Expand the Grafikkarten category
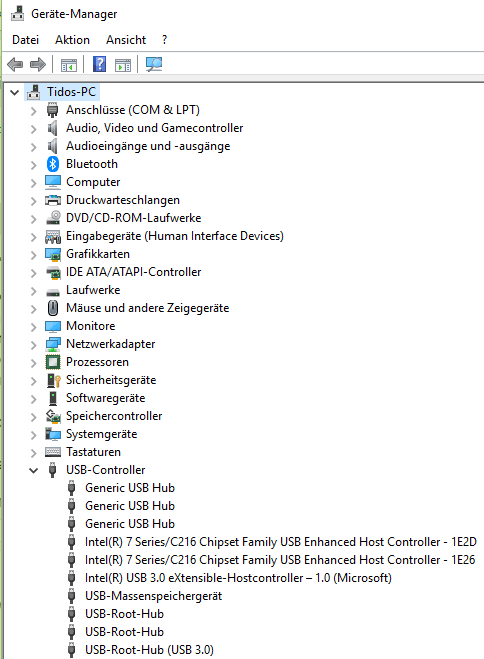This screenshot has width=484, height=659. [x=34, y=255]
